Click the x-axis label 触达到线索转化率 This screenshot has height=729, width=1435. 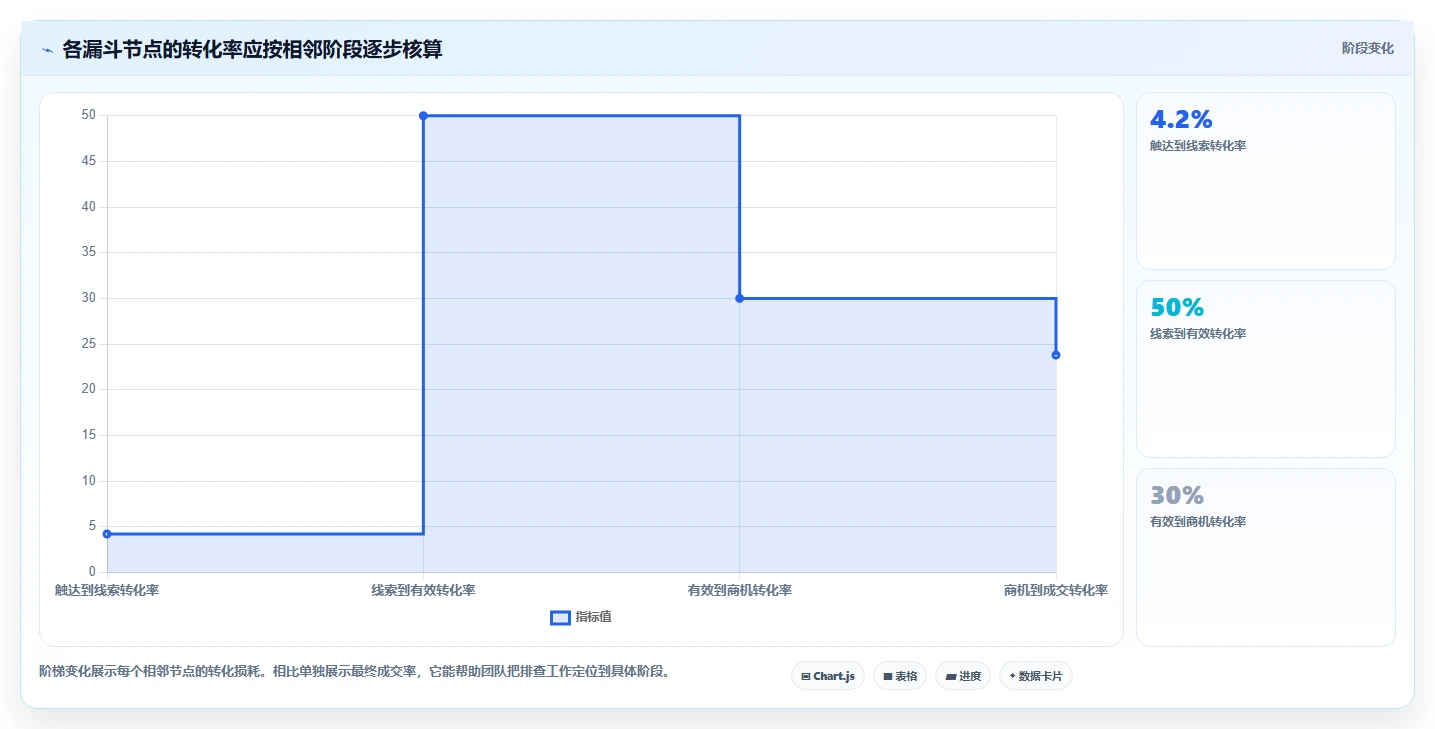point(107,590)
